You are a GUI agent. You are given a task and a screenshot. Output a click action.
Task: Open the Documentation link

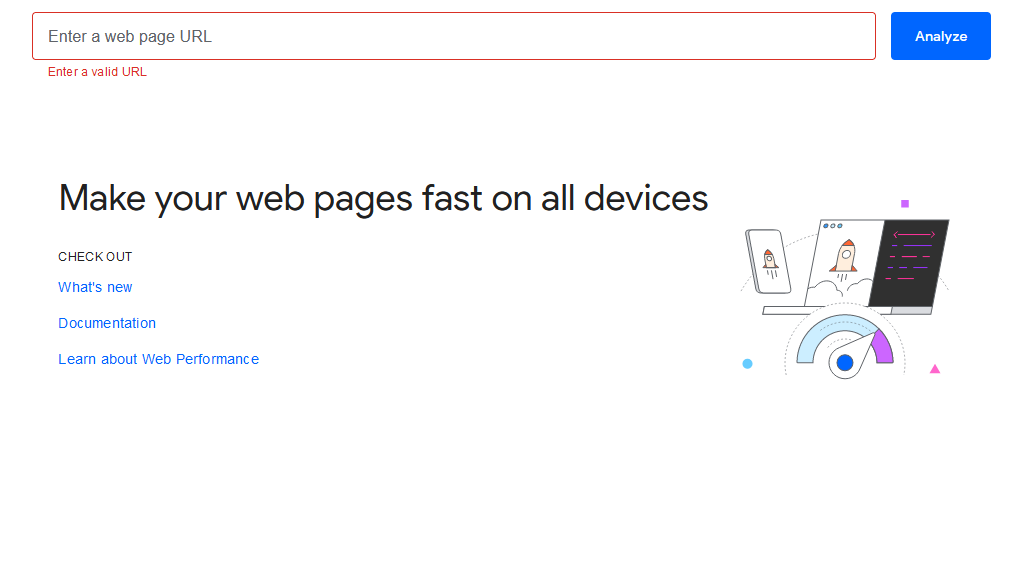pyautogui.click(x=107, y=323)
